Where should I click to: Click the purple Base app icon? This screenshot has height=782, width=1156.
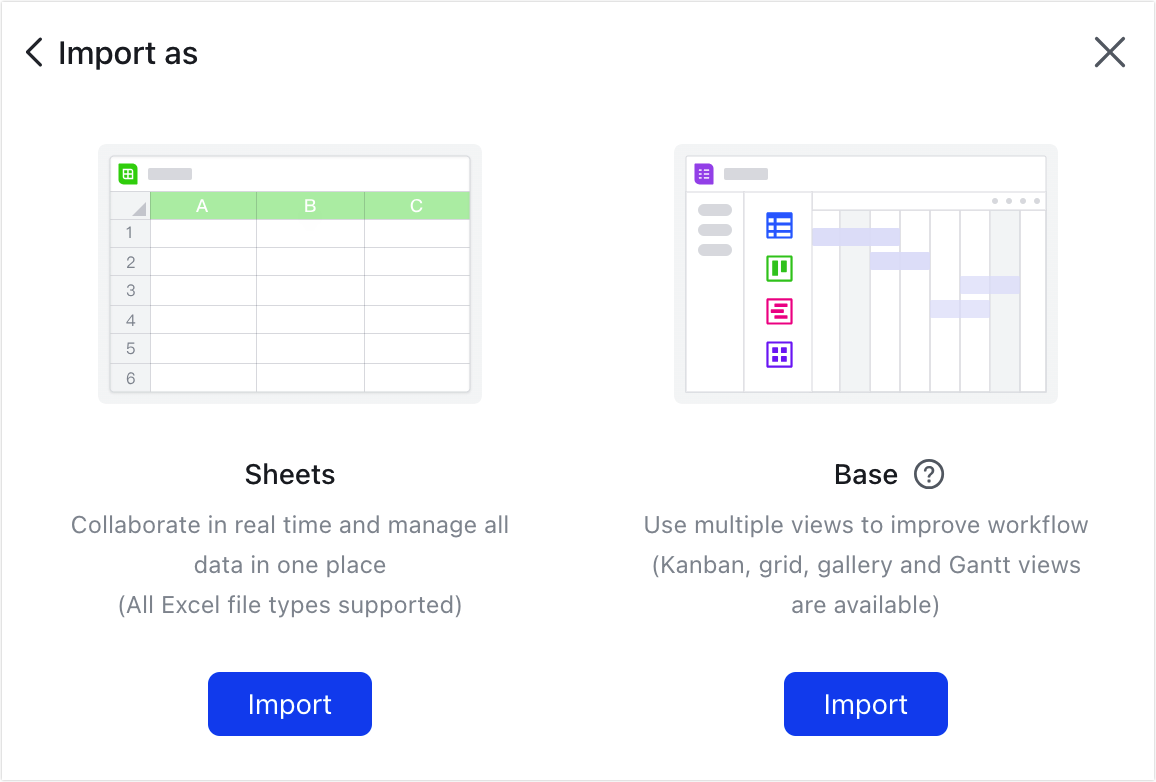[x=703, y=172]
